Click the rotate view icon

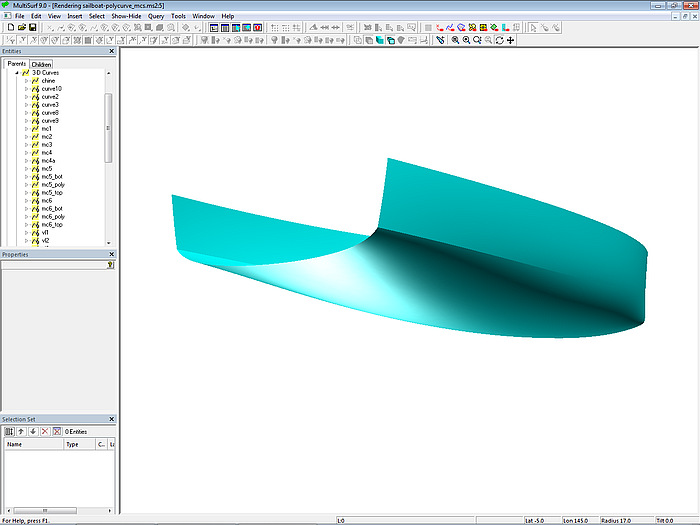click(x=500, y=40)
